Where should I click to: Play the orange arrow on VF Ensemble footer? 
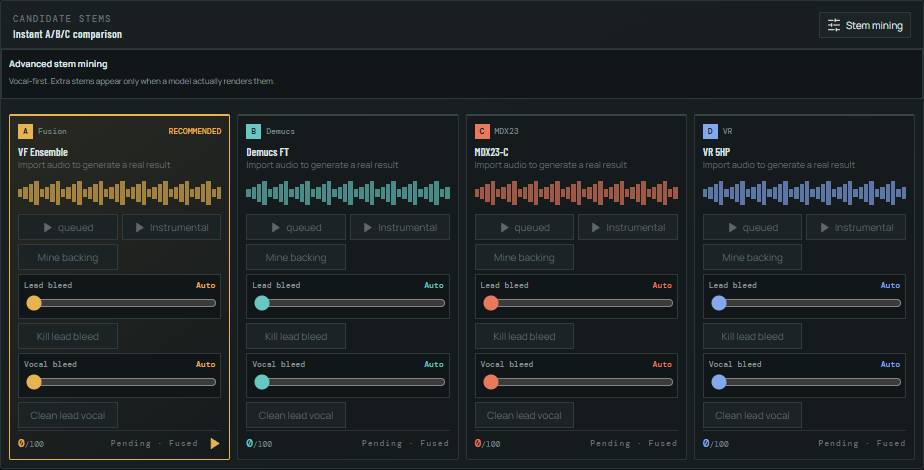pyautogui.click(x=214, y=443)
